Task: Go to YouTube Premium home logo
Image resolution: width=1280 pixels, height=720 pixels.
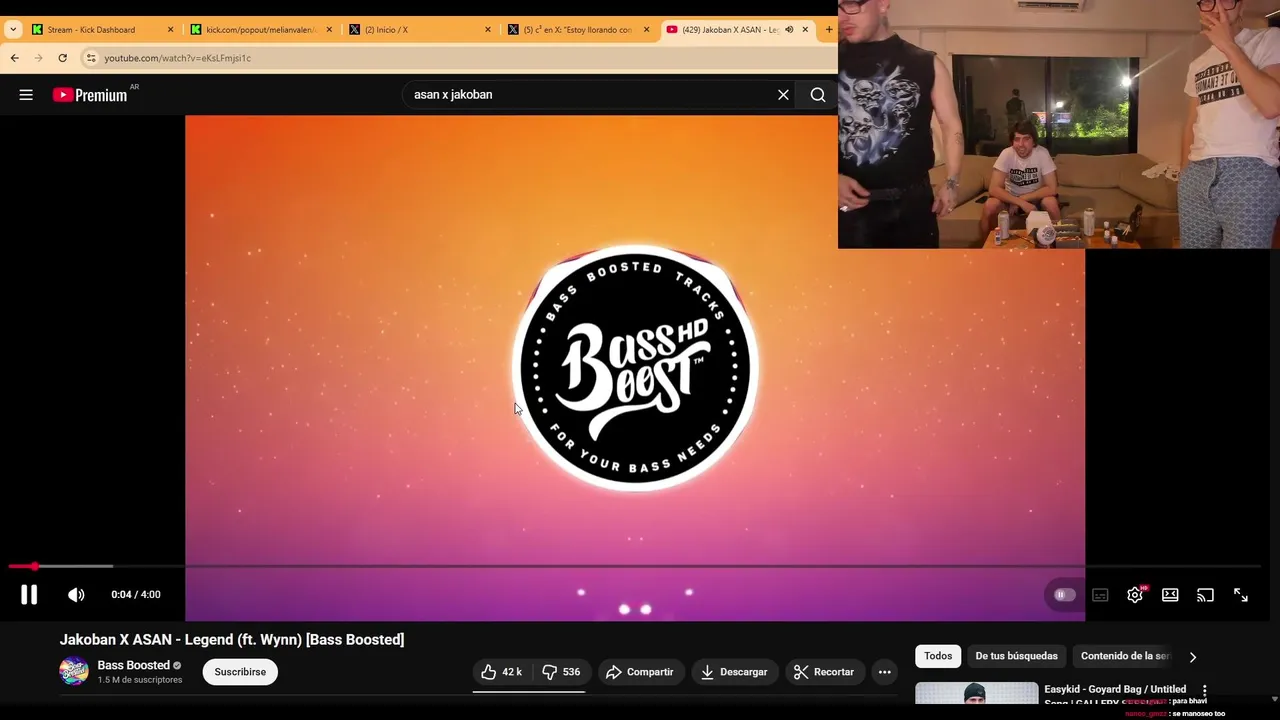Action: point(90,95)
